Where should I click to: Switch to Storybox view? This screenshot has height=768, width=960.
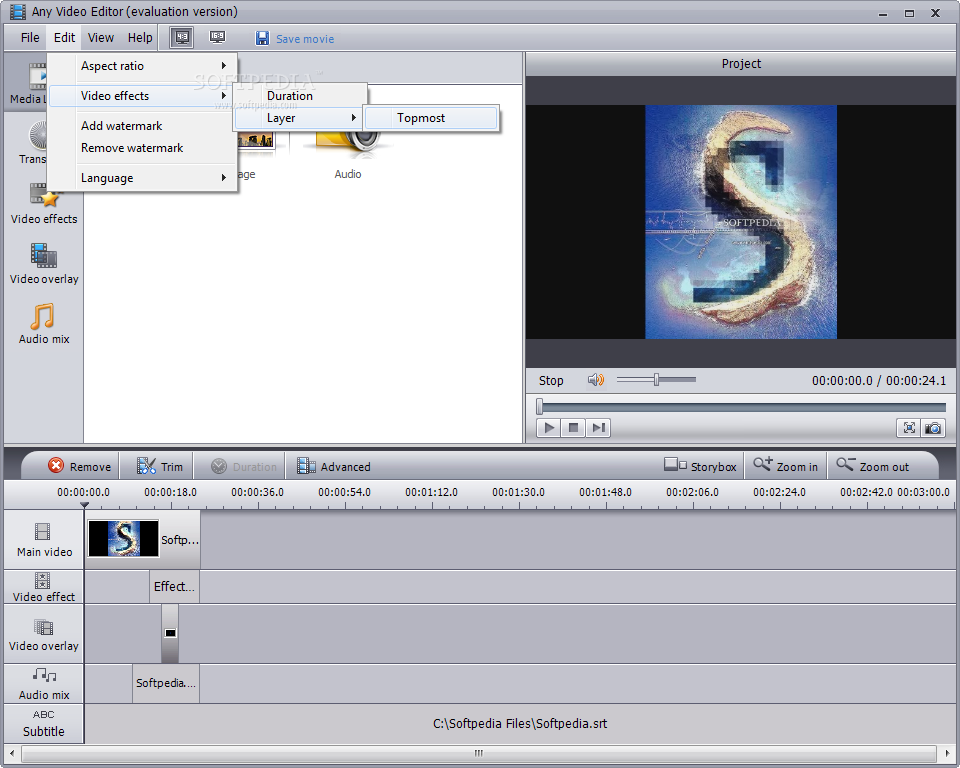(x=700, y=466)
